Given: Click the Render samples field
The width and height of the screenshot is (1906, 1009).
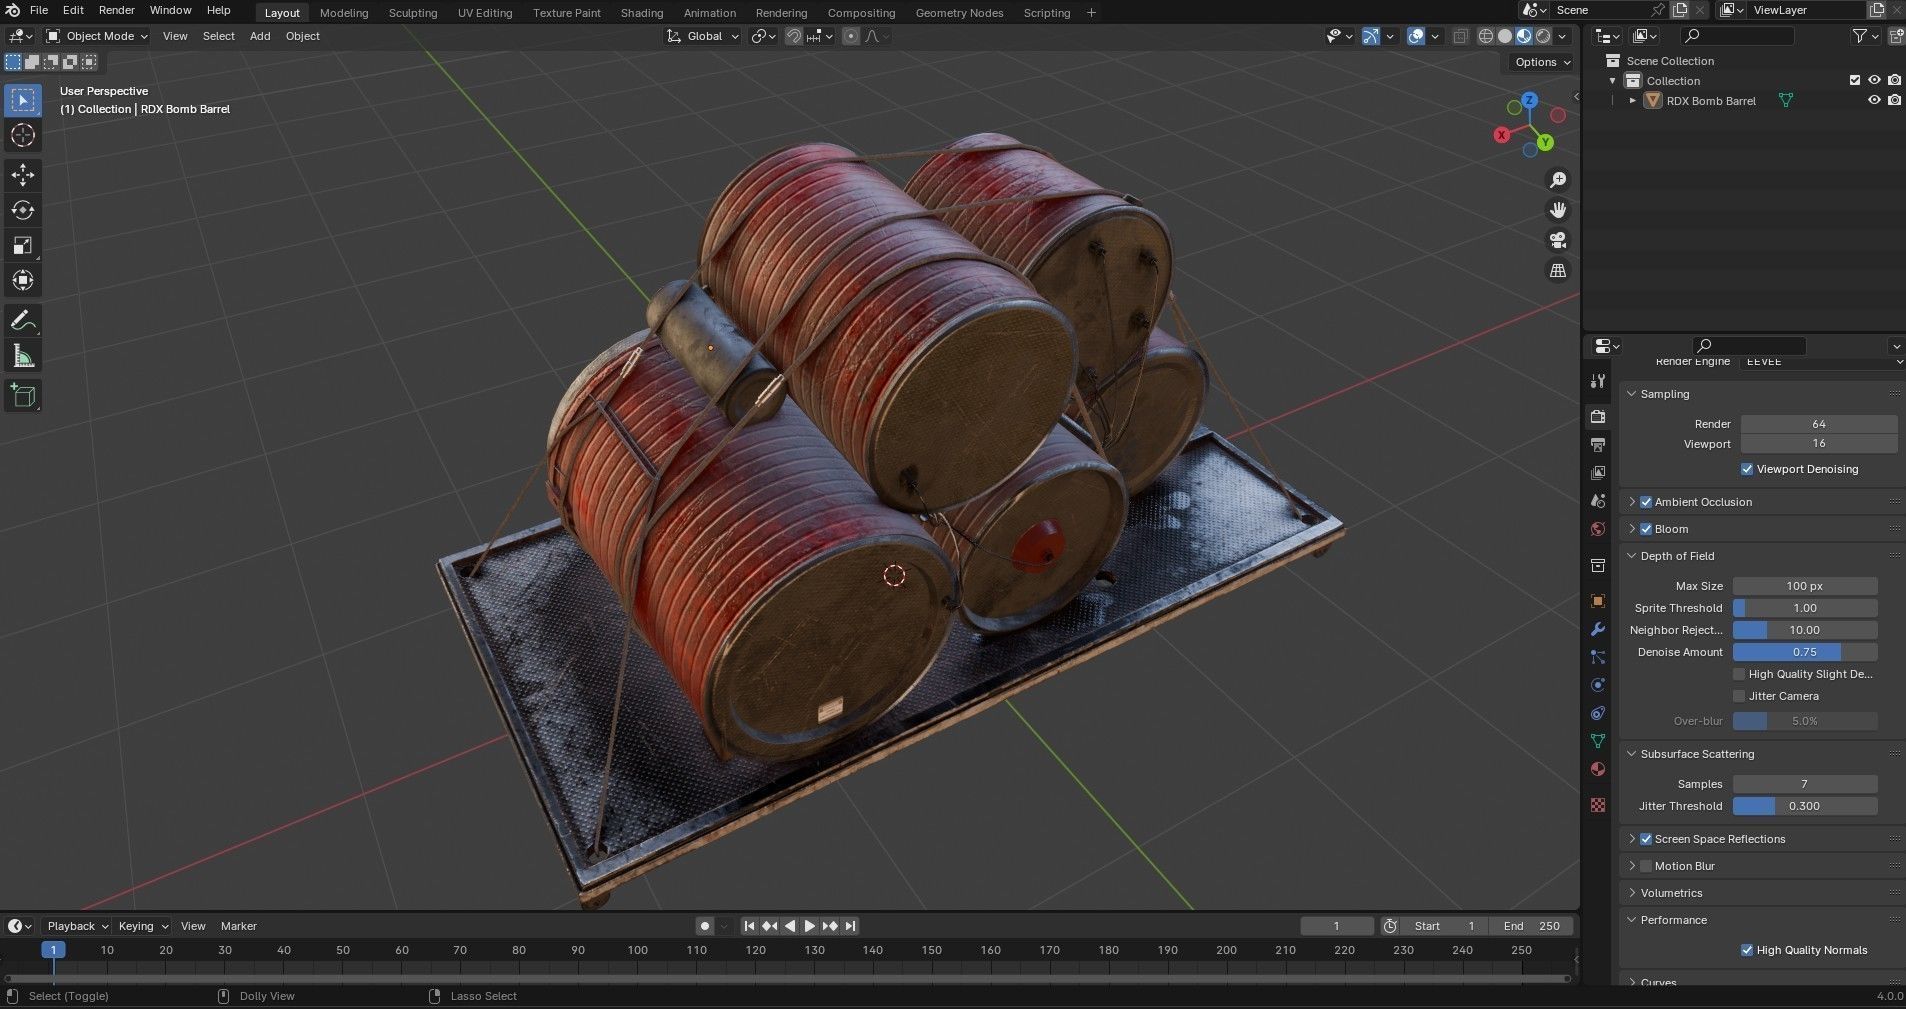Looking at the screenshot, I should click(1819, 424).
